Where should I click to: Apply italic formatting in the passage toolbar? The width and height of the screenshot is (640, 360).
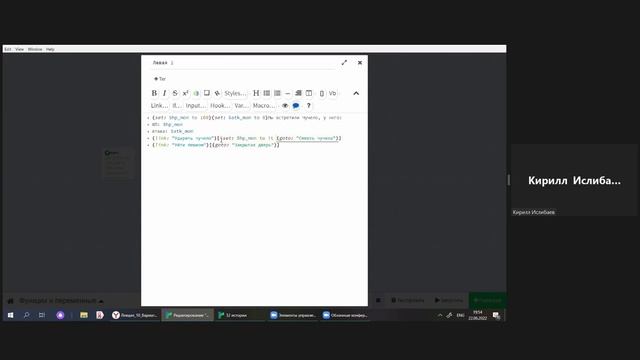pos(164,93)
